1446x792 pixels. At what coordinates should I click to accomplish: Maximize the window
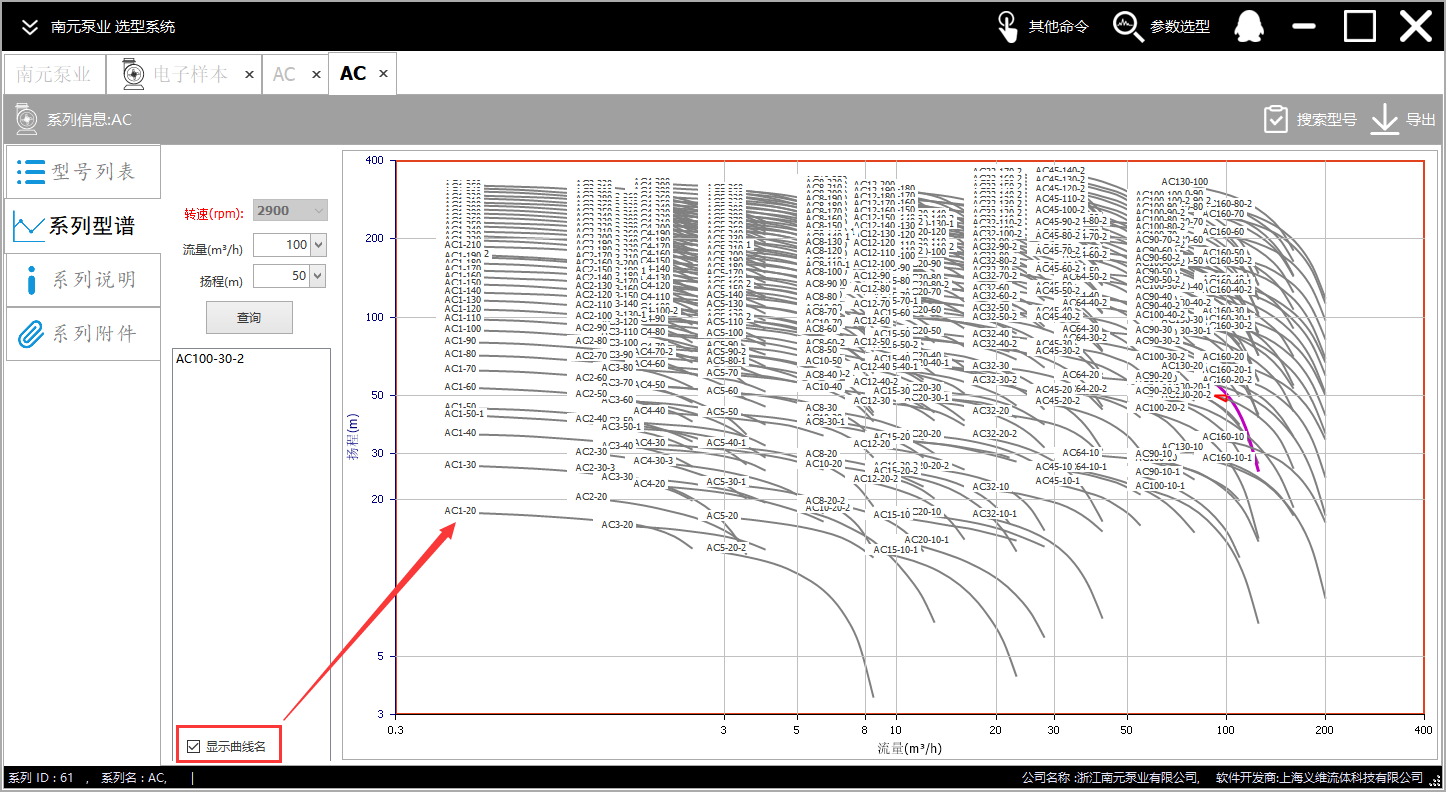[1360, 26]
